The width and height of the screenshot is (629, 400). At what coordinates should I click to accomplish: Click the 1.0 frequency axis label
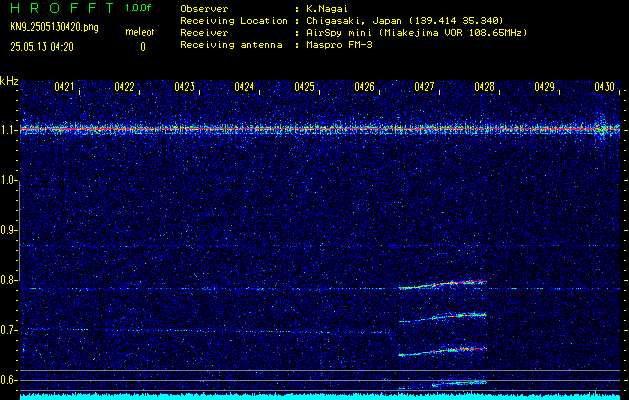point(9,180)
